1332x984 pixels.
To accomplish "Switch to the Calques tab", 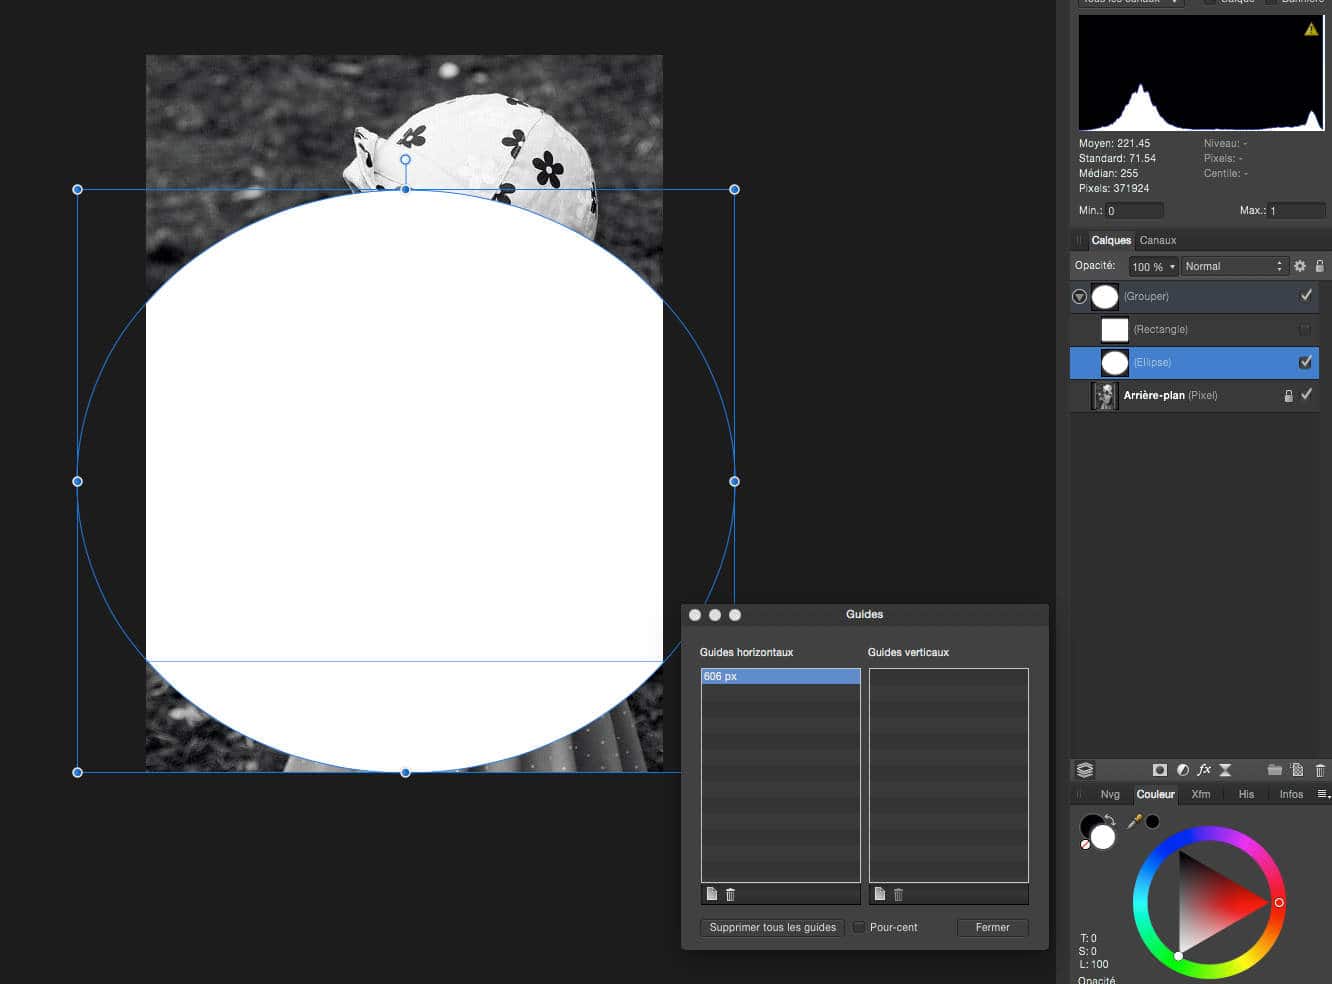I will [1111, 240].
